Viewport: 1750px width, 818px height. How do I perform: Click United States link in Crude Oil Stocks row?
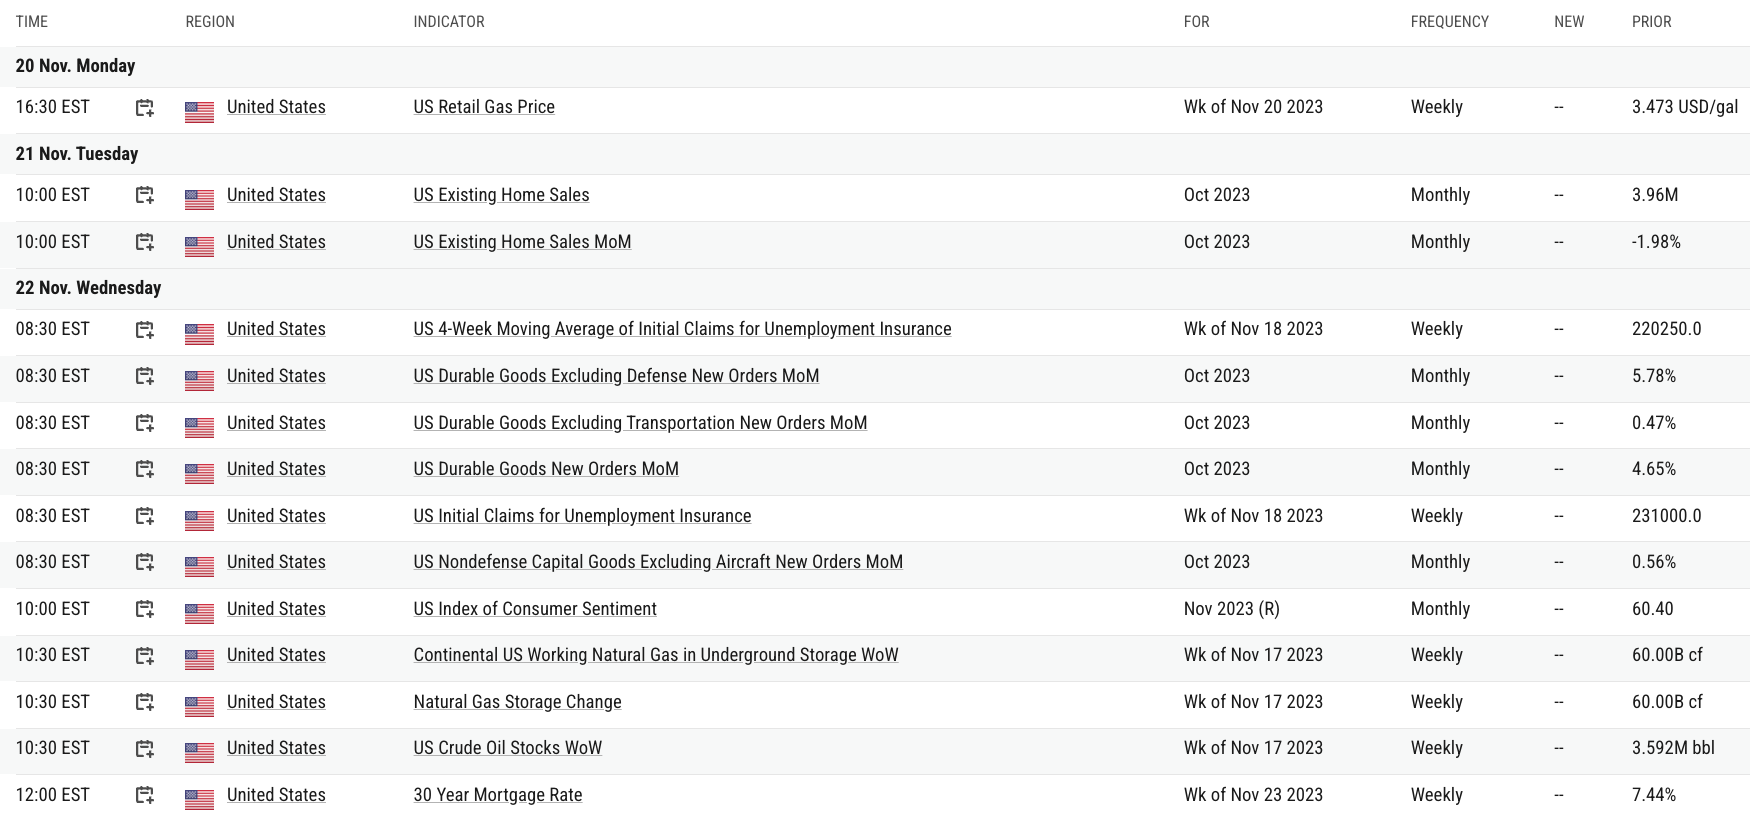pos(276,748)
